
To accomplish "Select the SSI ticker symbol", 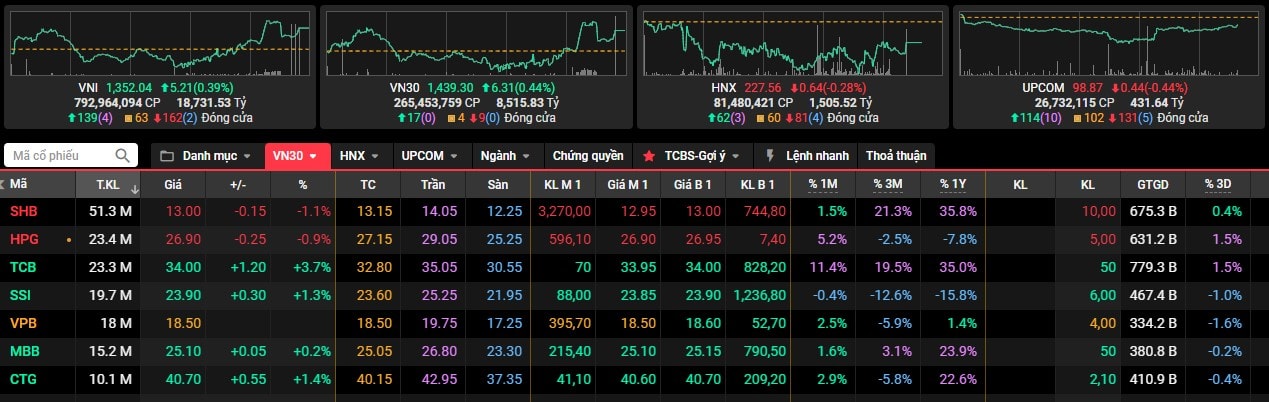I will pyautogui.click(x=21, y=295).
